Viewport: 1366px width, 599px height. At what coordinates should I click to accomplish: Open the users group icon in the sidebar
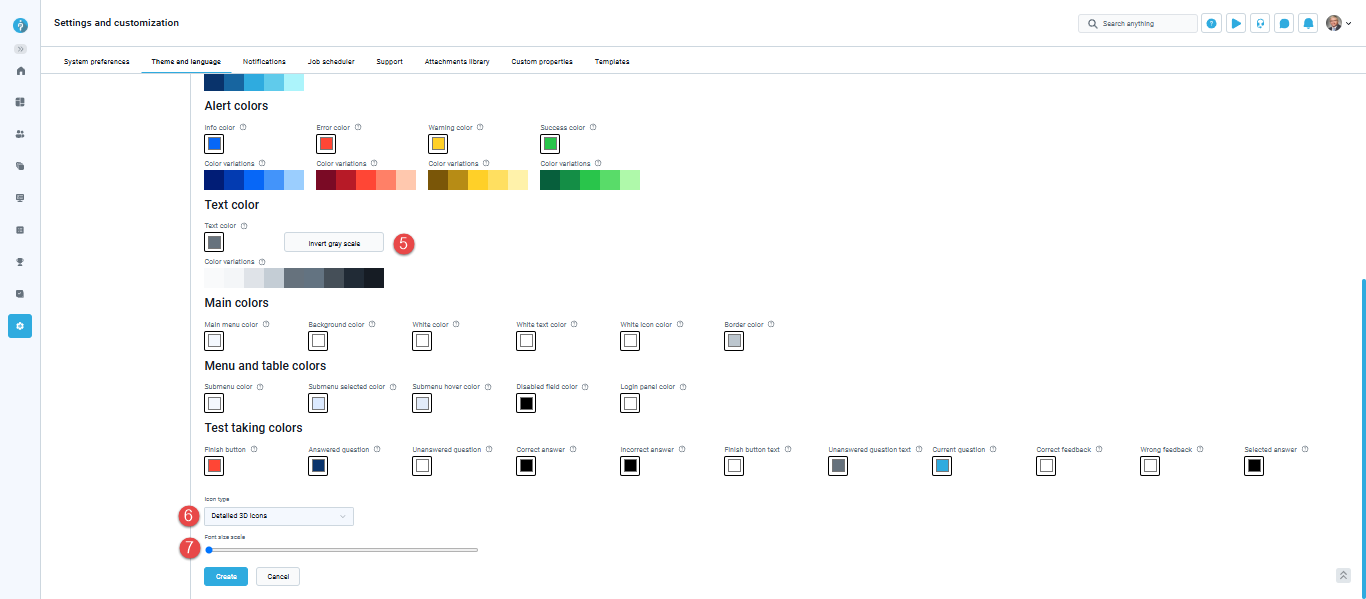pyautogui.click(x=20, y=134)
